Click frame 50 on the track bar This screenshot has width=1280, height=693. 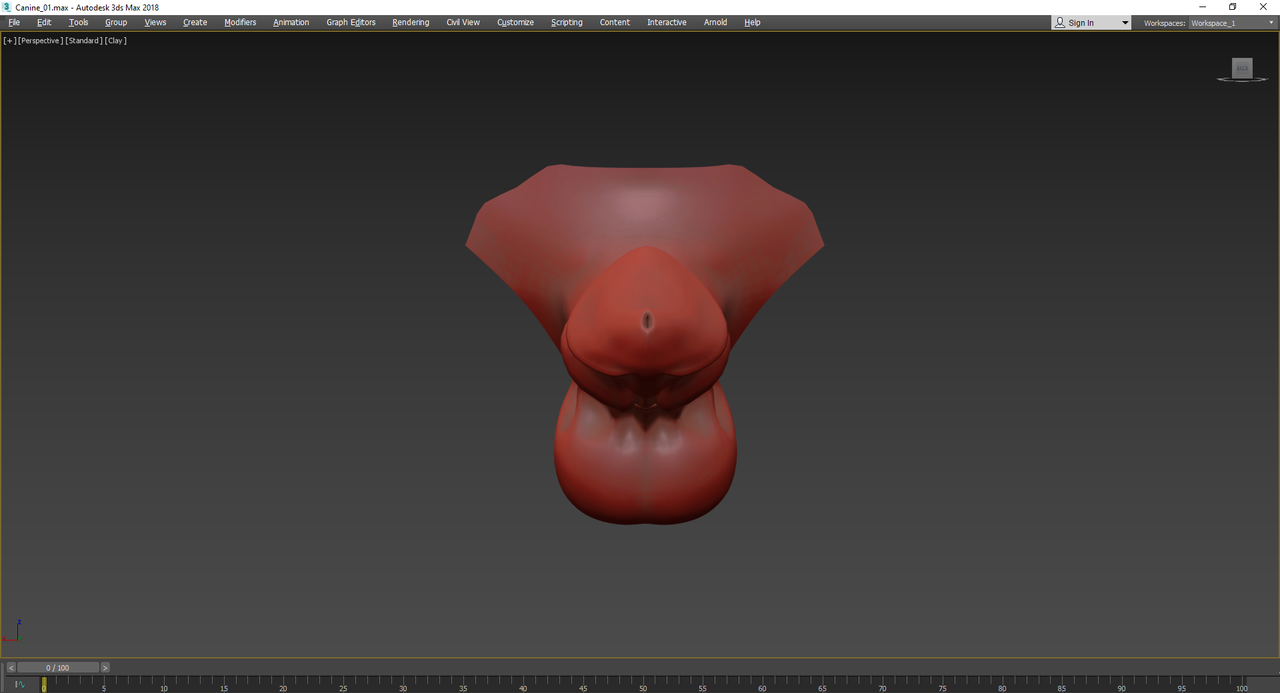(643, 686)
